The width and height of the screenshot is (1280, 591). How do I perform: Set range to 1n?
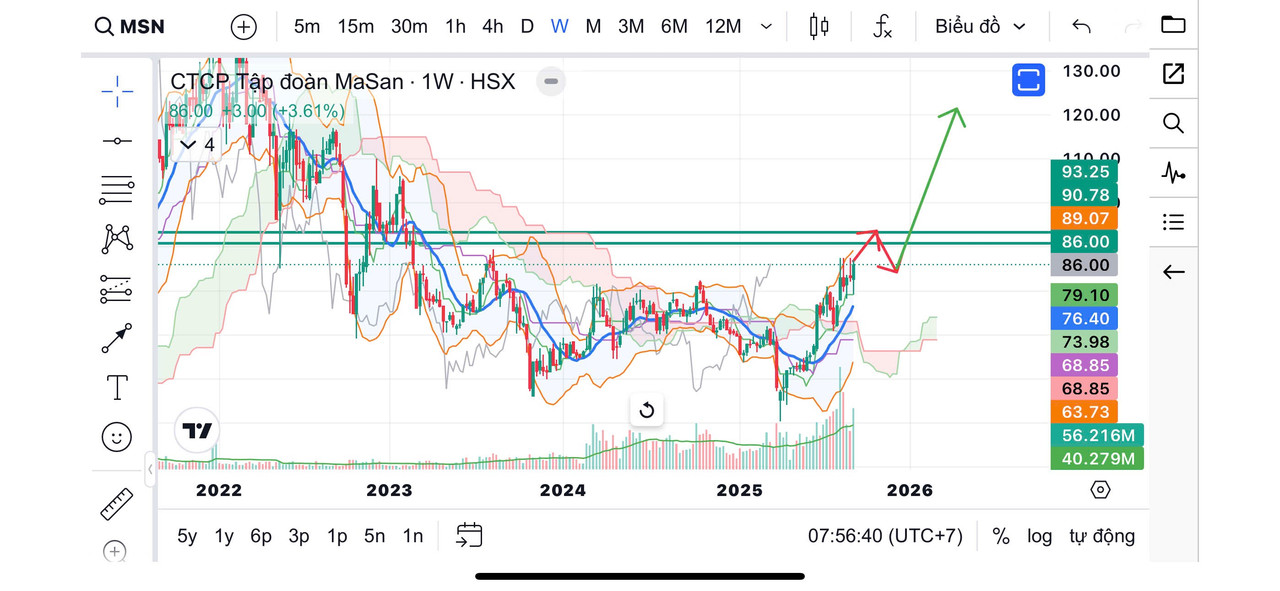[x=413, y=536]
